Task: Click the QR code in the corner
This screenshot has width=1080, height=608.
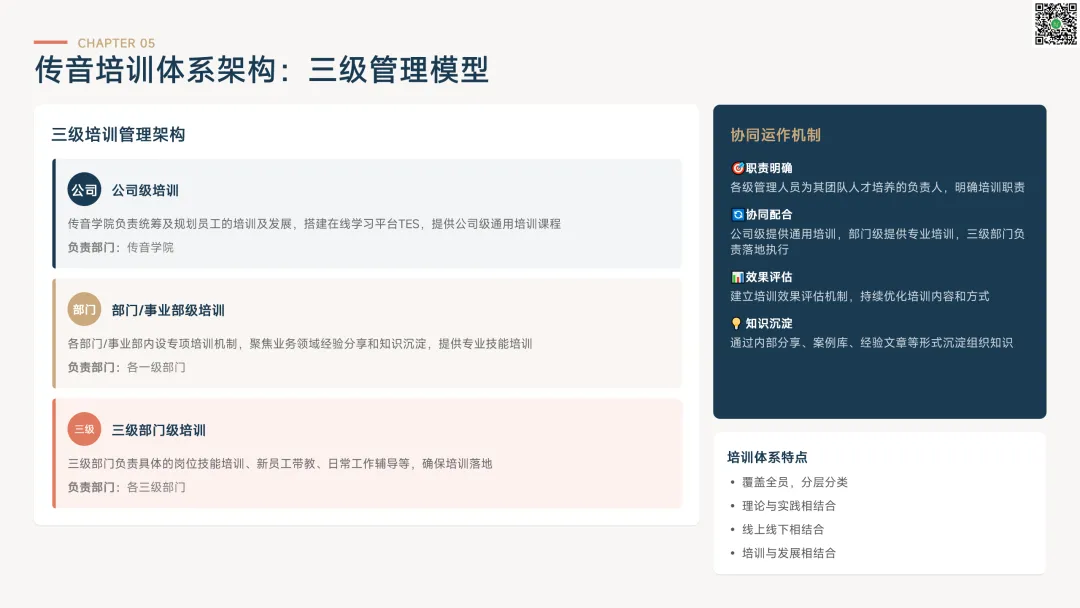Action: [x=1055, y=24]
